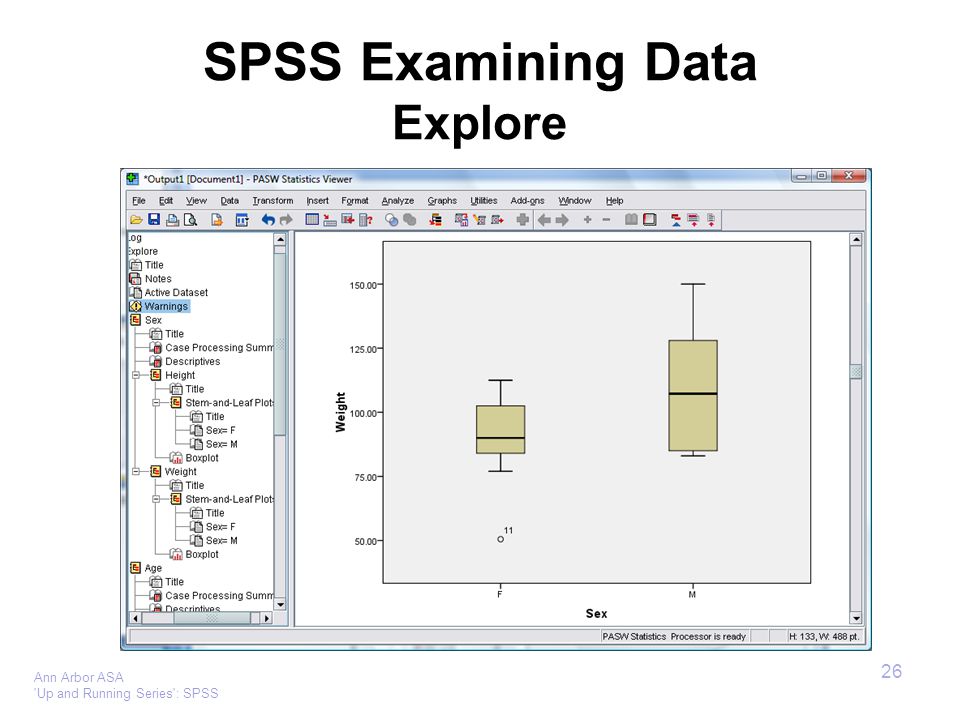Select the Sex heading in outline
Image resolution: width=960 pixels, height=720 pixels.
153,320
